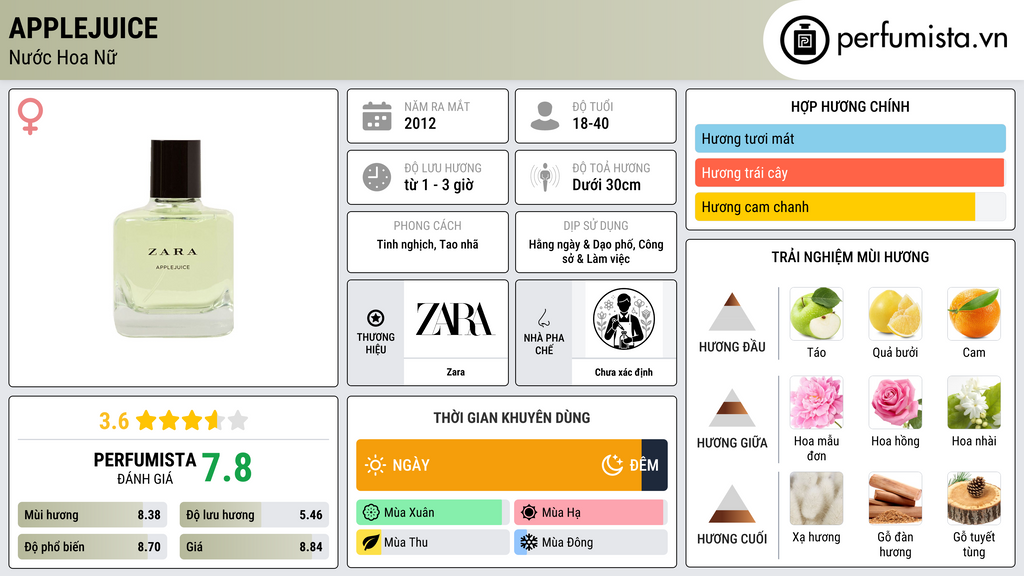The width and height of the screenshot is (1024, 576).
Task: Click the moon icon next to Đêm
Action: (x=612, y=465)
